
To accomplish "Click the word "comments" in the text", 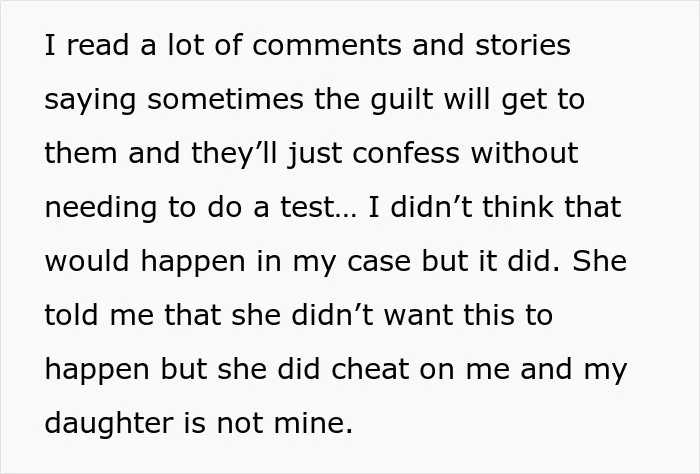I will point(327,46).
